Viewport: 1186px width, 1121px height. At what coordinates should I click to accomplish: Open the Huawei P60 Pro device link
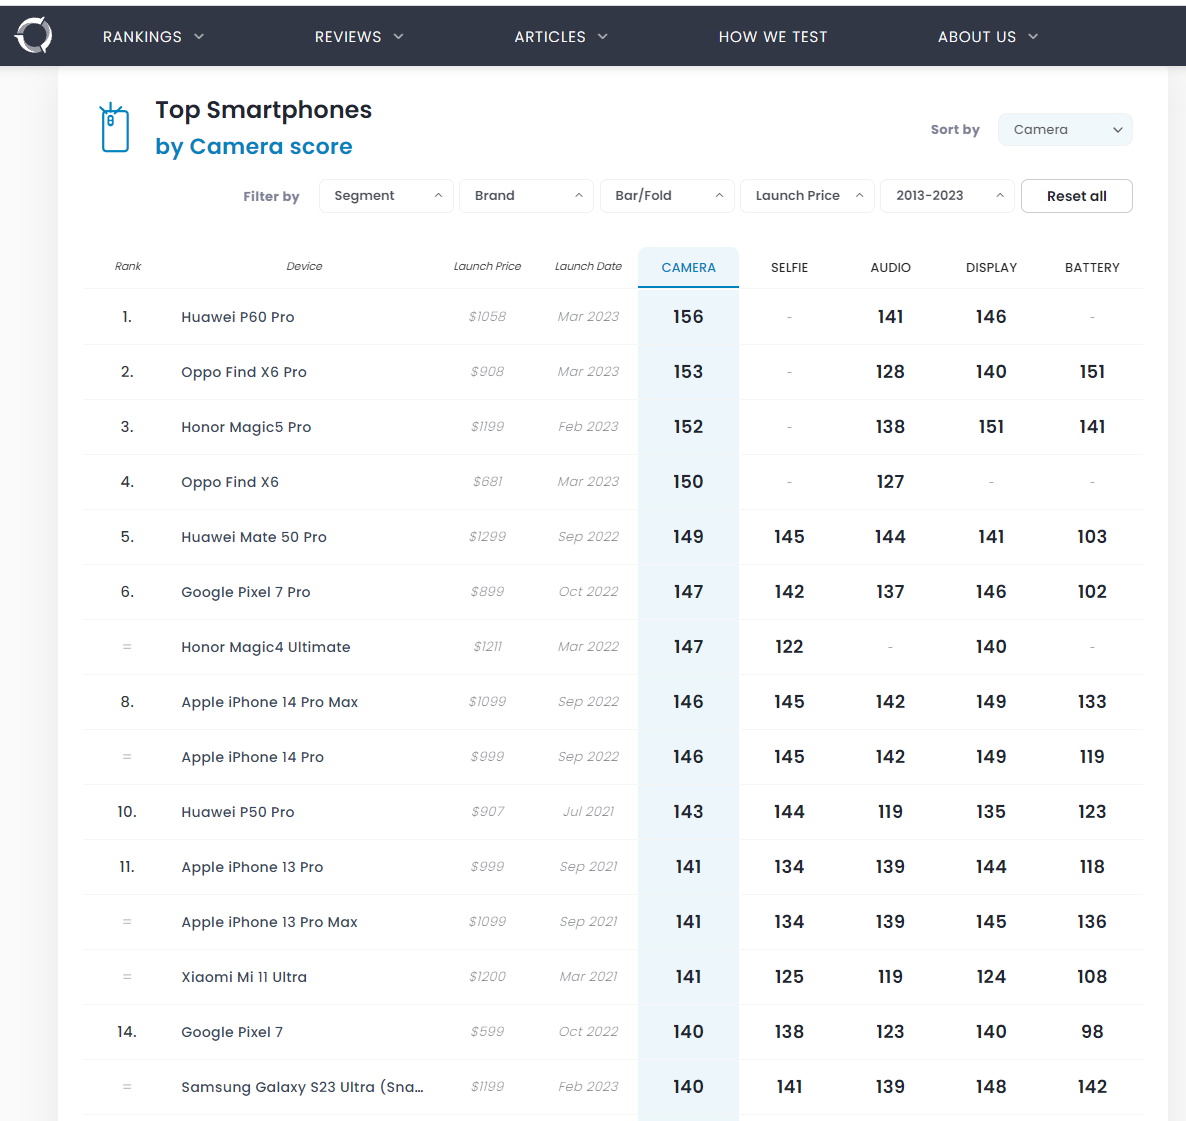coord(238,317)
